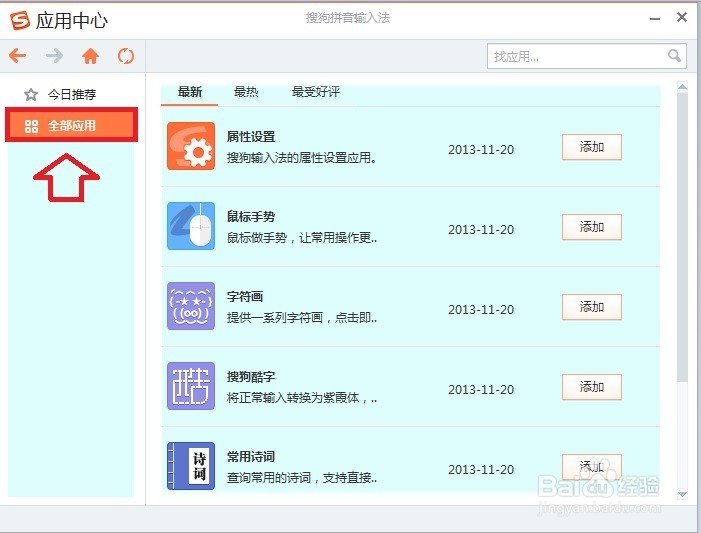Click the date in 字符画 row
This screenshot has height=533, width=701.
tap(481, 309)
